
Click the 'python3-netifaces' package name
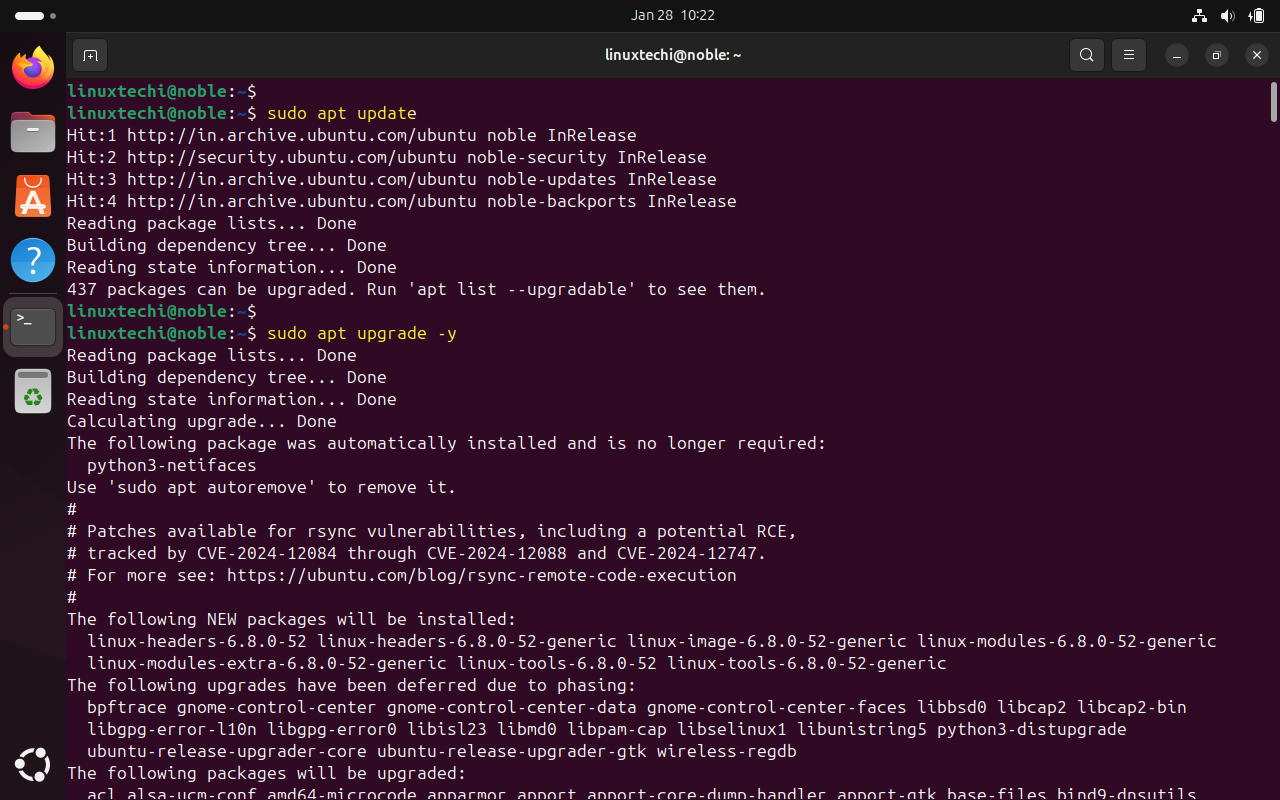tap(172, 465)
